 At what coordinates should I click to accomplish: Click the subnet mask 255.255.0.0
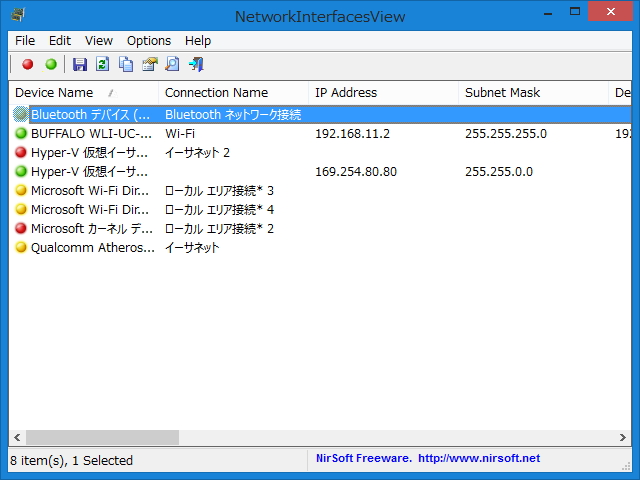pyautogui.click(x=499, y=171)
